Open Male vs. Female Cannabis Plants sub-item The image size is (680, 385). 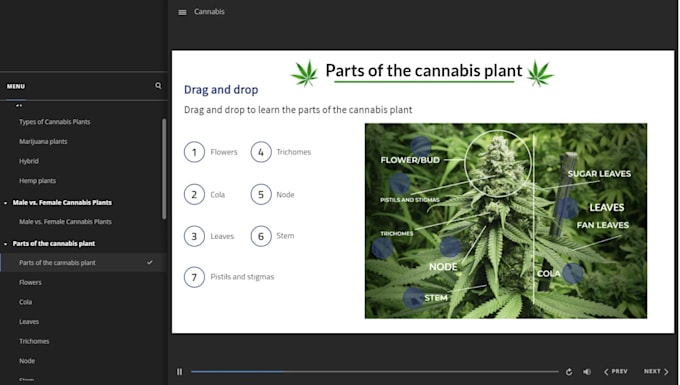(65, 222)
